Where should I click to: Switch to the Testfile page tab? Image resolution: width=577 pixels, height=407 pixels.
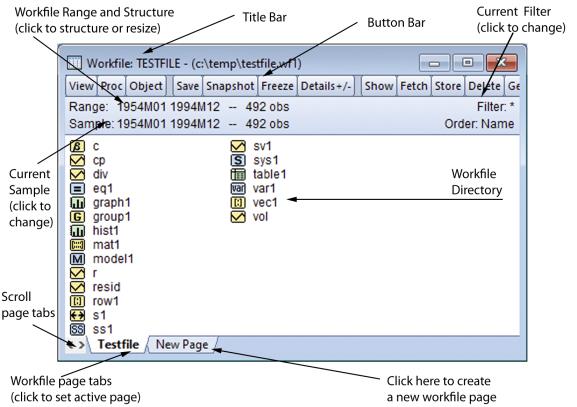[x=118, y=344]
